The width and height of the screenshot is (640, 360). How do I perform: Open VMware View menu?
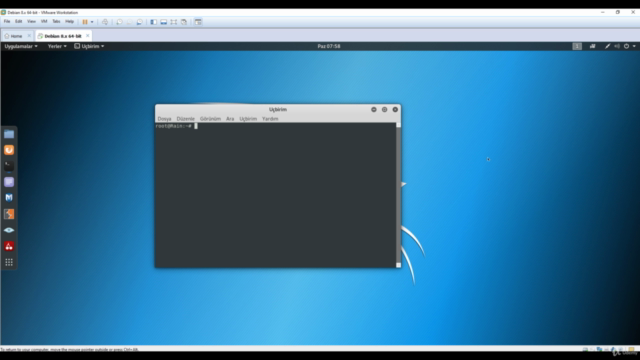(x=31, y=22)
